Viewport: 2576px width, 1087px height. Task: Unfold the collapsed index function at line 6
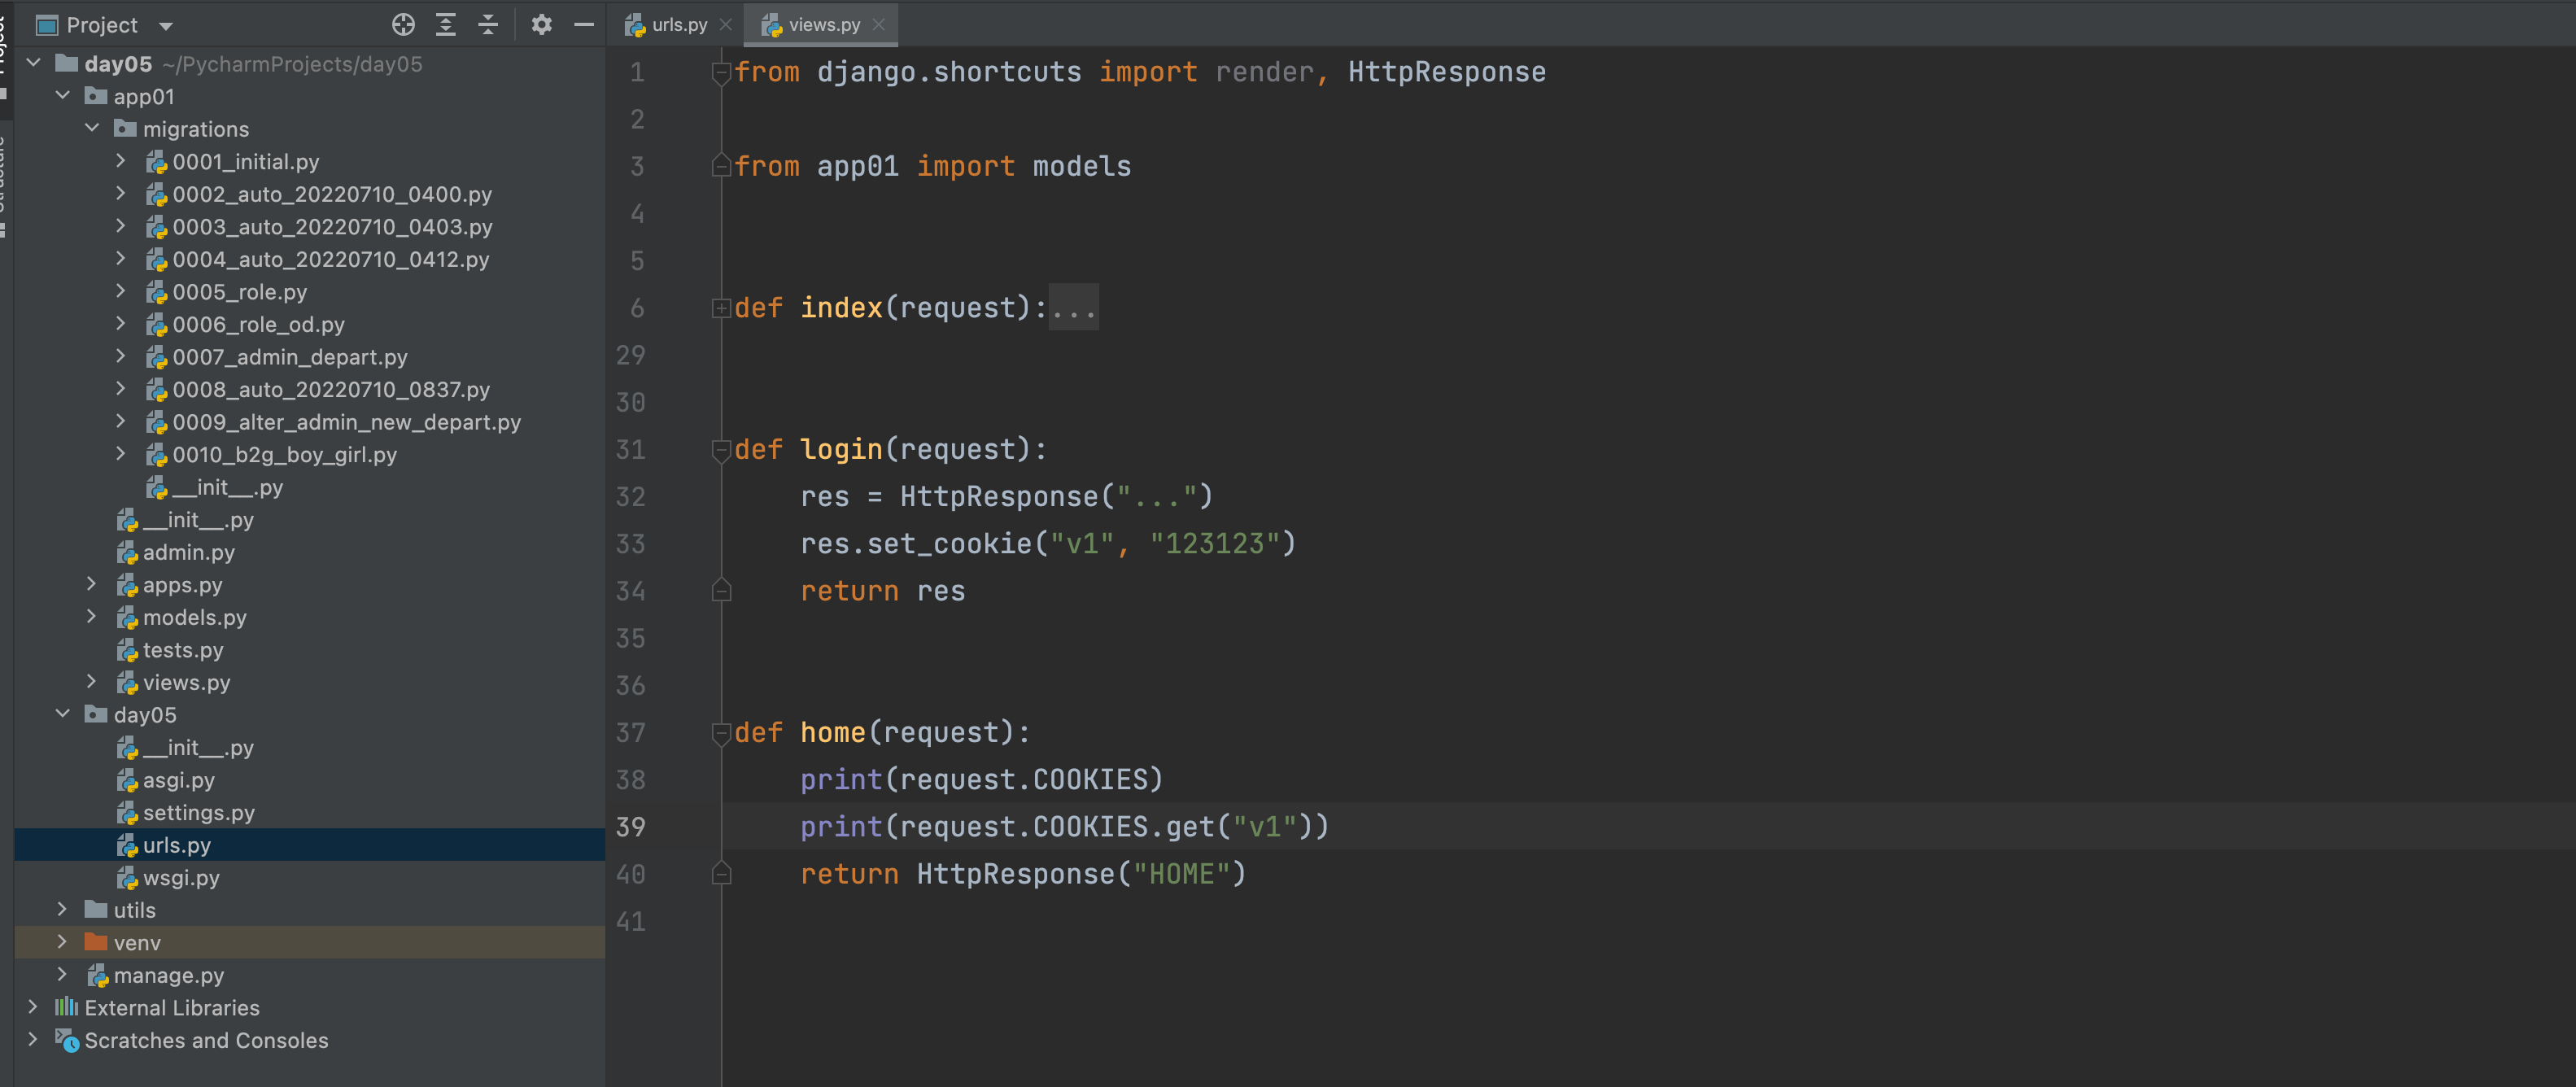click(x=720, y=308)
